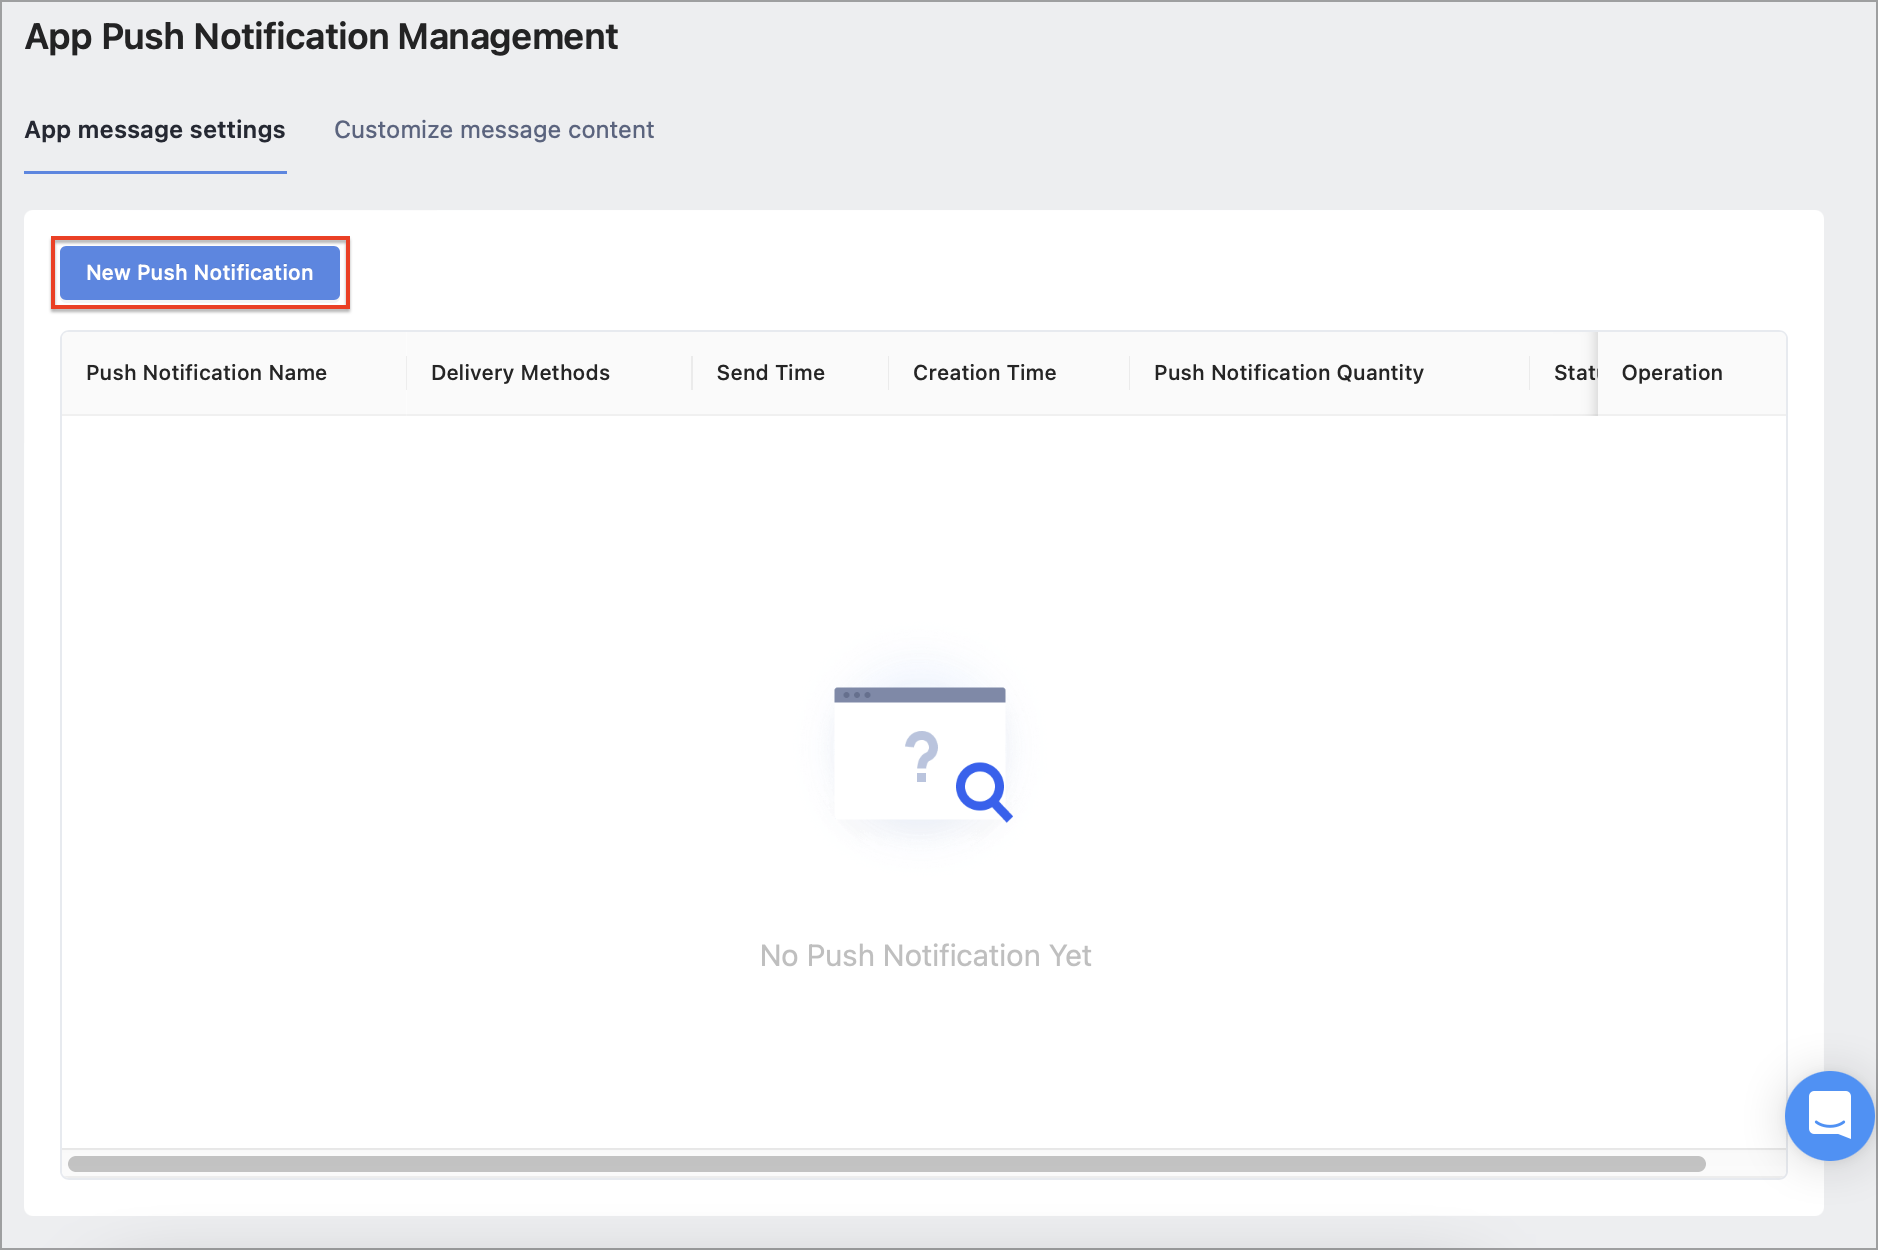Click the App Push Notification Management page title
This screenshot has height=1250, width=1878.
click(x=321, y=36)
